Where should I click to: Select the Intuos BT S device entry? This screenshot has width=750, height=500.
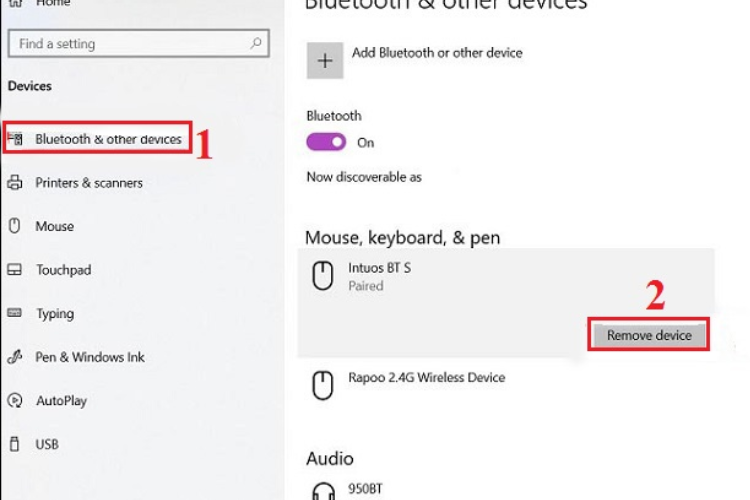pos(506,302)
